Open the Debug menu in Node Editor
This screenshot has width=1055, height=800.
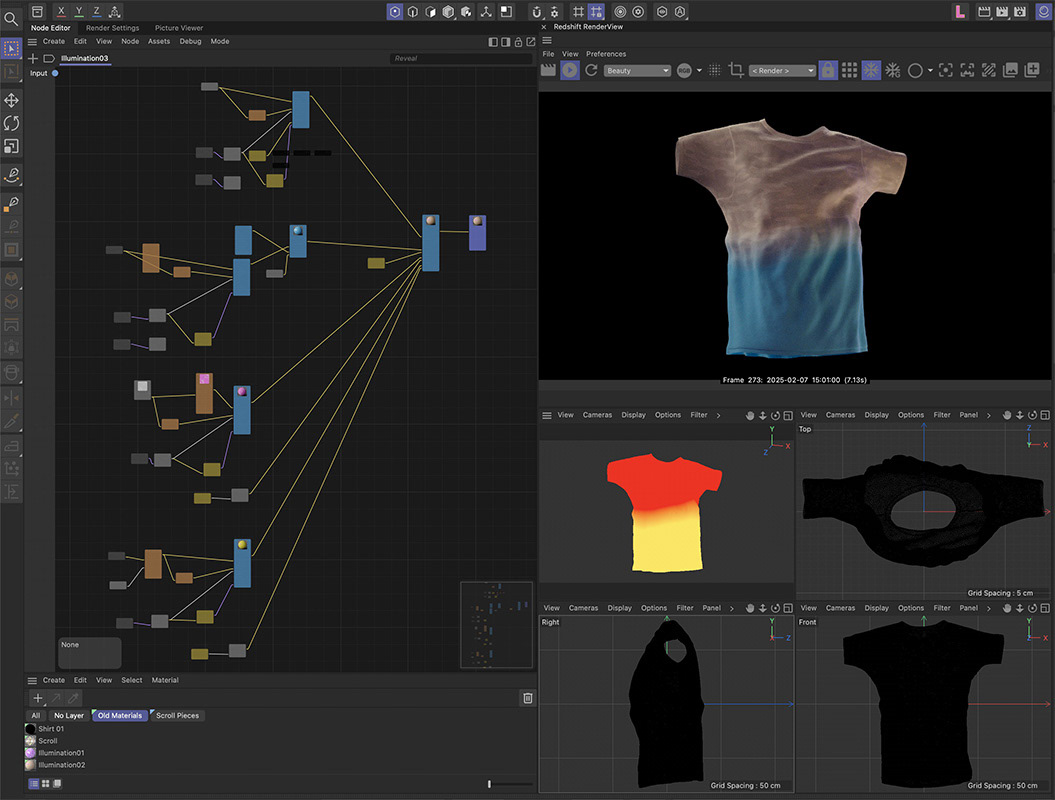click(x=190, y=42)
